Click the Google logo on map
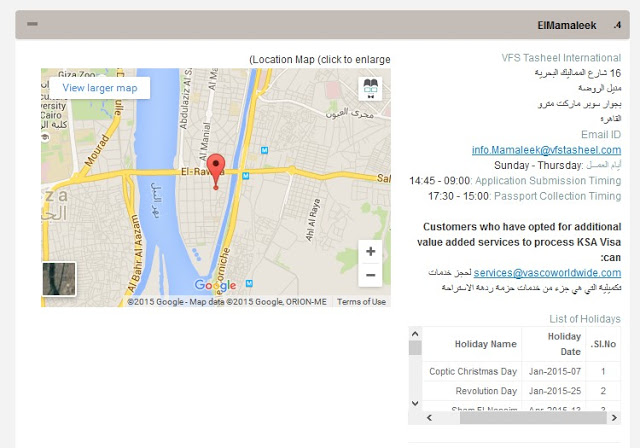 [x=215, y=285]
